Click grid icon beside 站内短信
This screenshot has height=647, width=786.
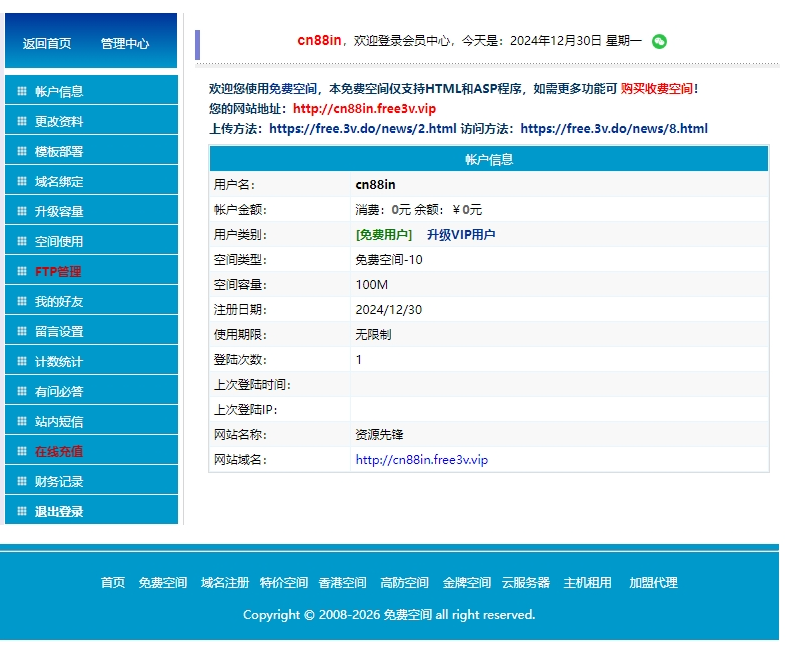click(x=22, y=421)
